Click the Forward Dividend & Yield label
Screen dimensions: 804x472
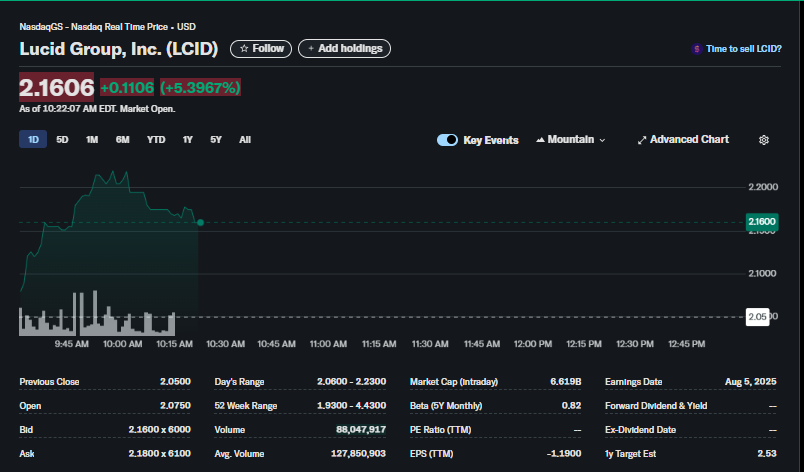[656, 406]
